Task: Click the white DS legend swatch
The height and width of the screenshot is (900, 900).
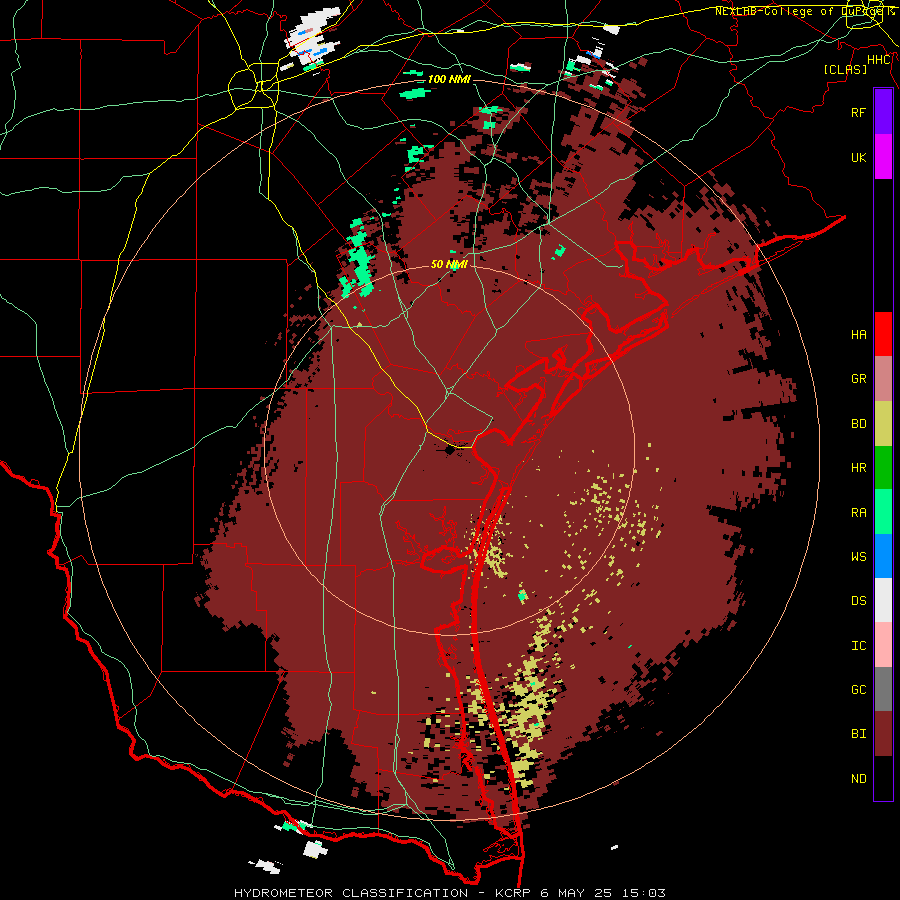Action: click(x=883, y=600)
